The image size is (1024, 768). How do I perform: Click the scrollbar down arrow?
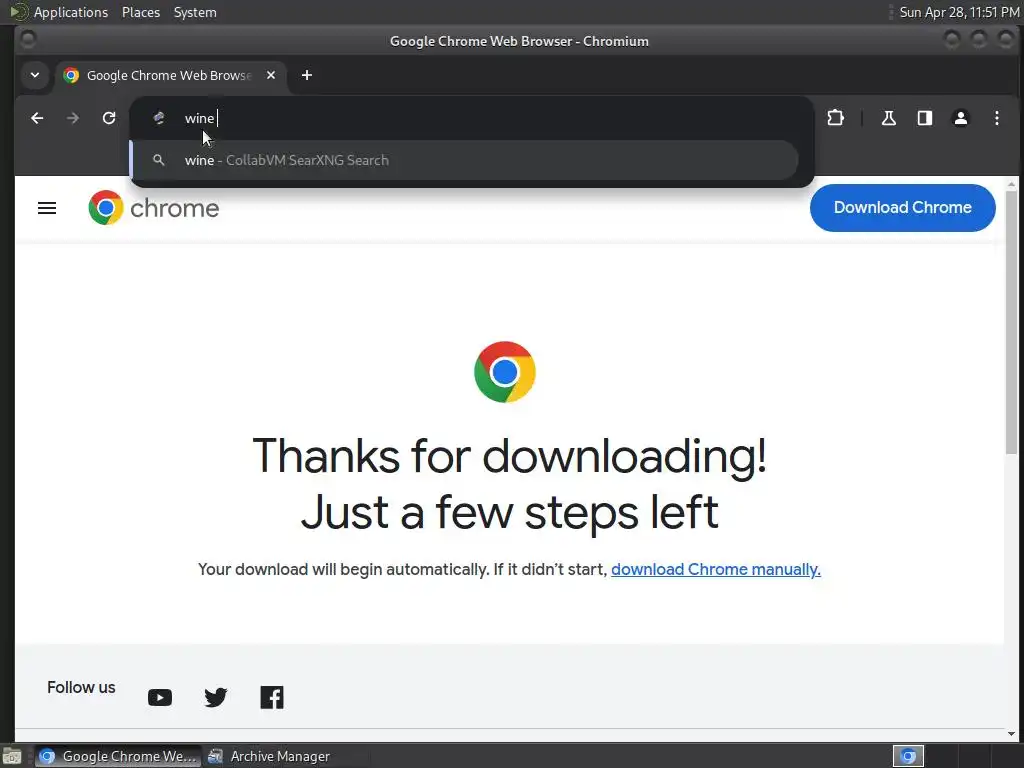coord(1011,734)
